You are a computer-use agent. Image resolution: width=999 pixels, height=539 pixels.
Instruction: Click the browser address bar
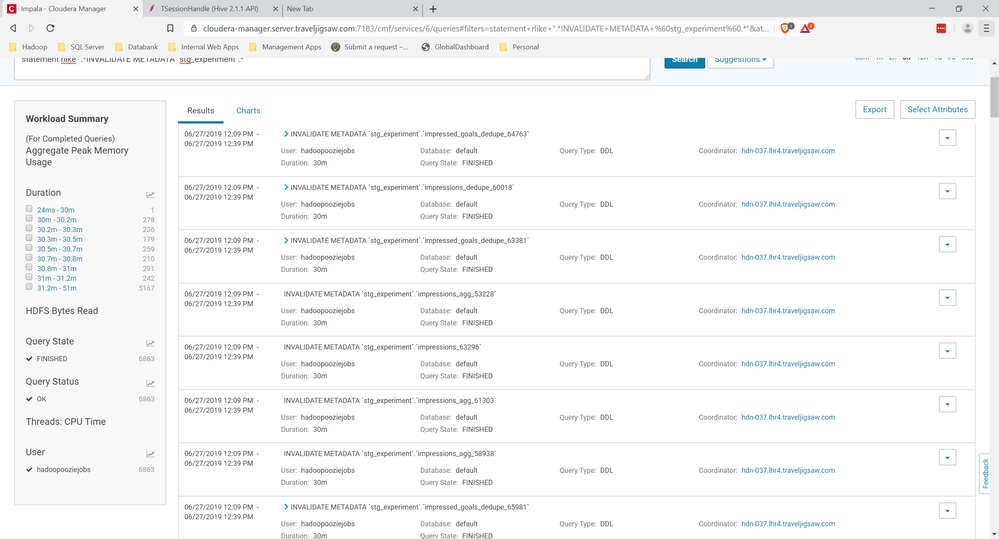[x=484, y=28]
